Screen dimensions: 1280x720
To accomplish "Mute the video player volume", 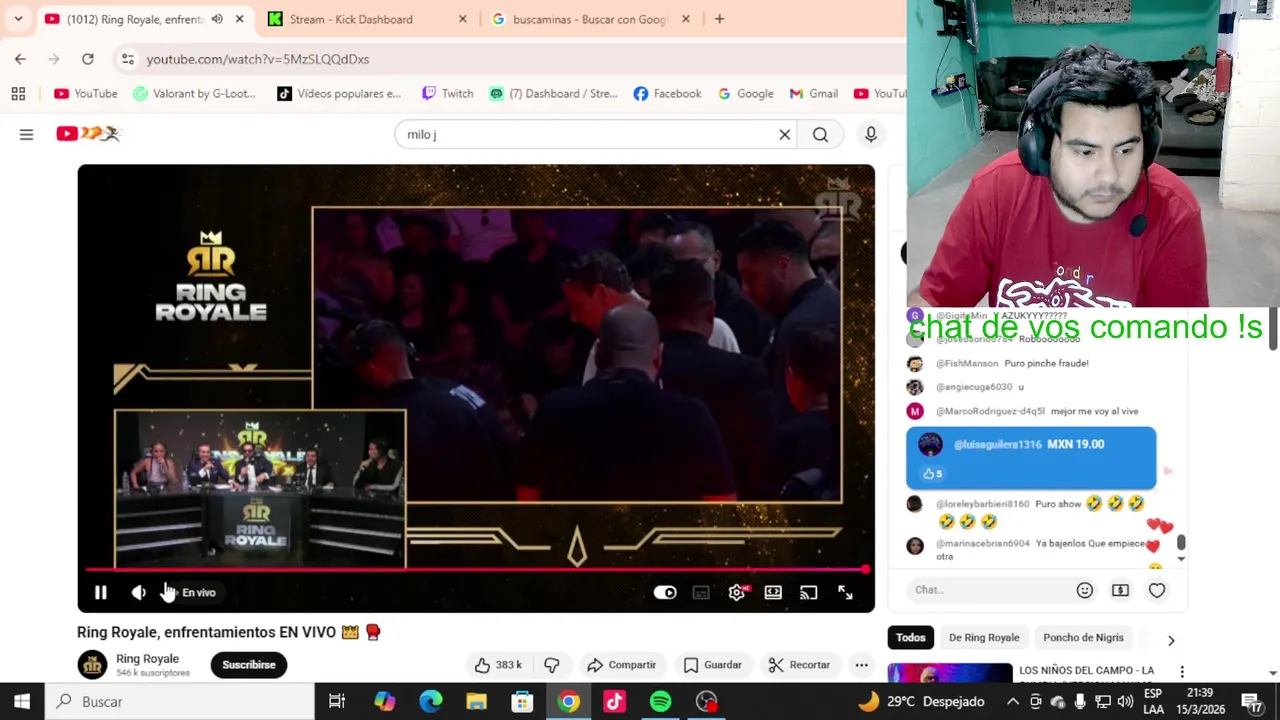I will point(138,593).
